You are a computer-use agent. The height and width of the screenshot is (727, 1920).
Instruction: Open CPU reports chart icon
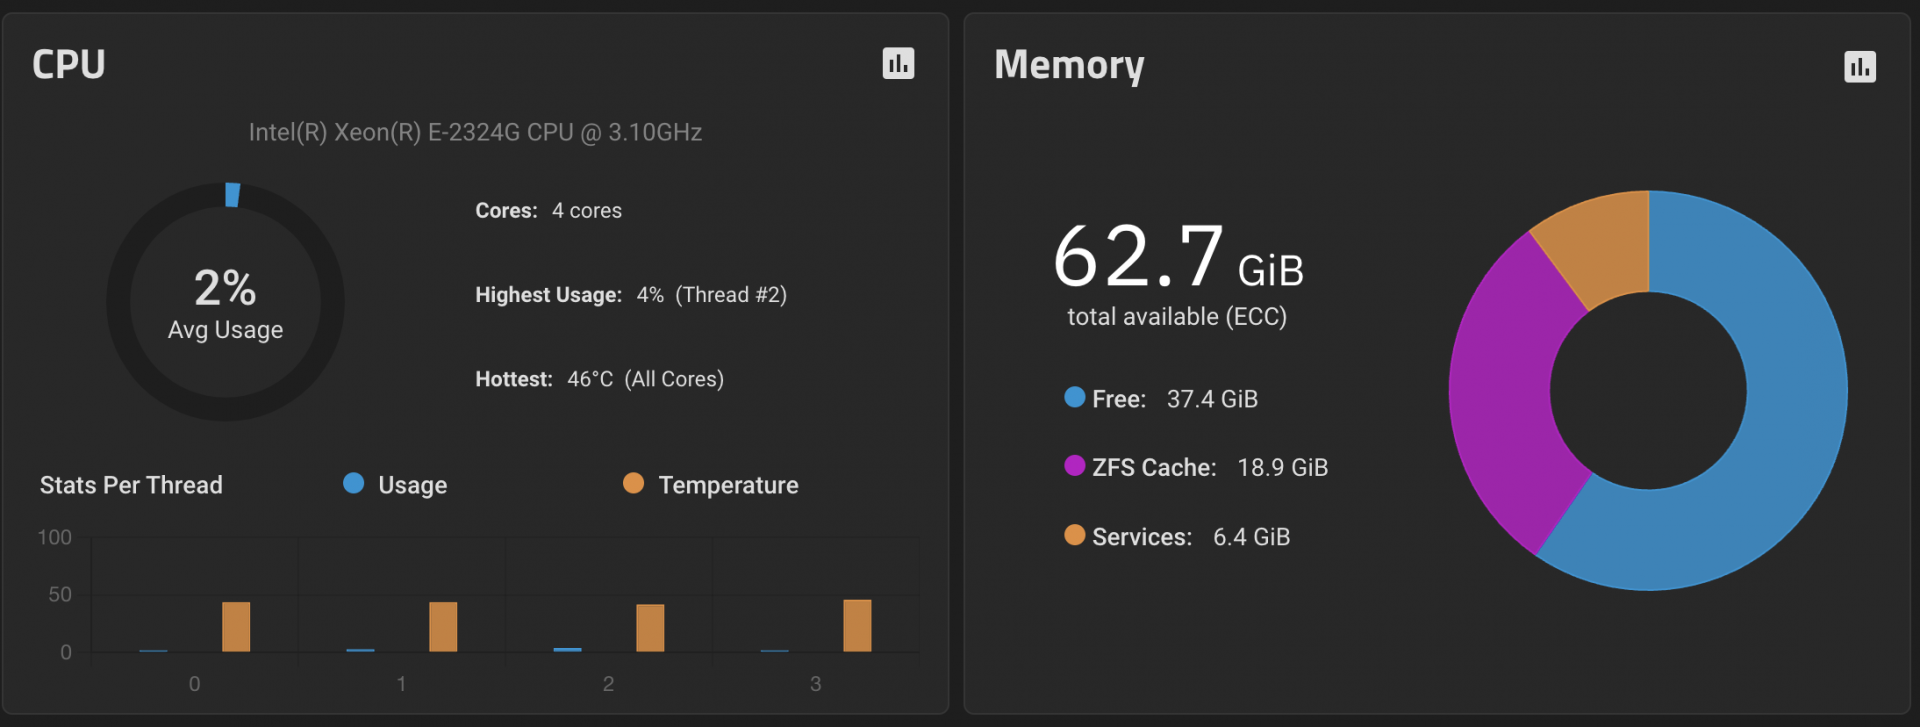[x=898, y=64]
